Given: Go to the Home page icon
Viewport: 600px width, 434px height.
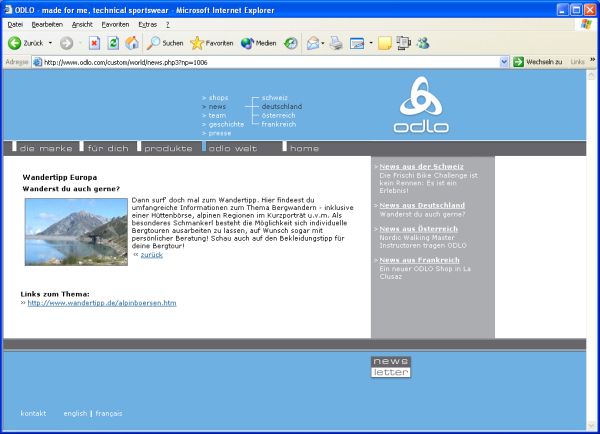Looking at the screenshot, I should pyautogui.click(x=132, y=43).
